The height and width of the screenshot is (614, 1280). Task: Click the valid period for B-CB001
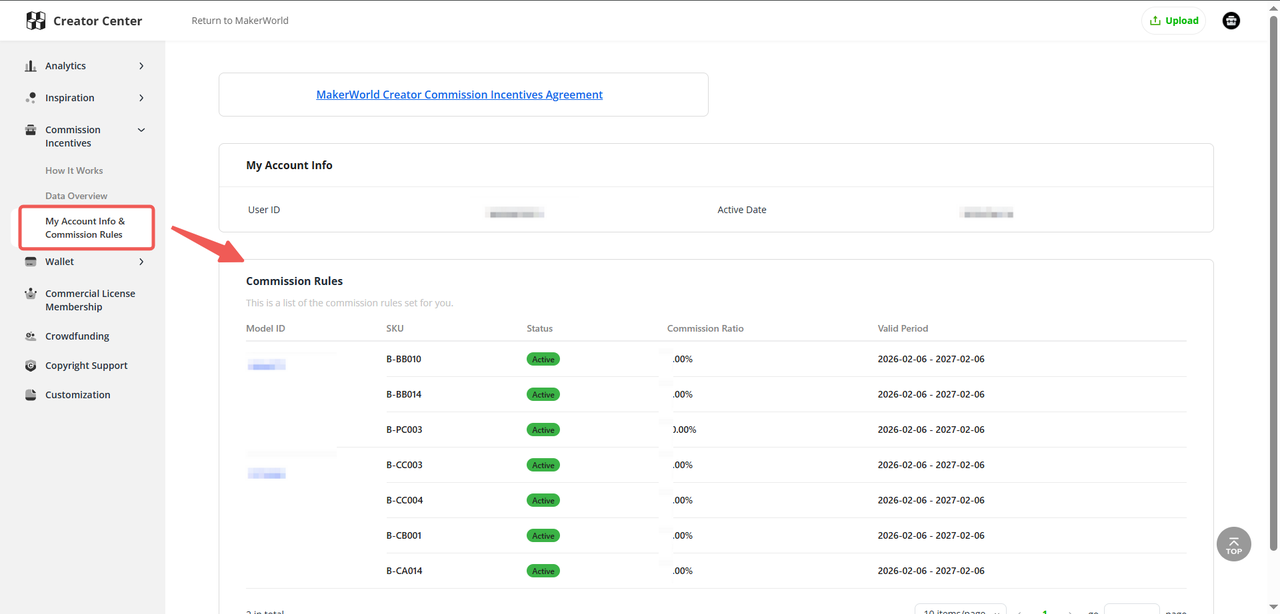931,536
